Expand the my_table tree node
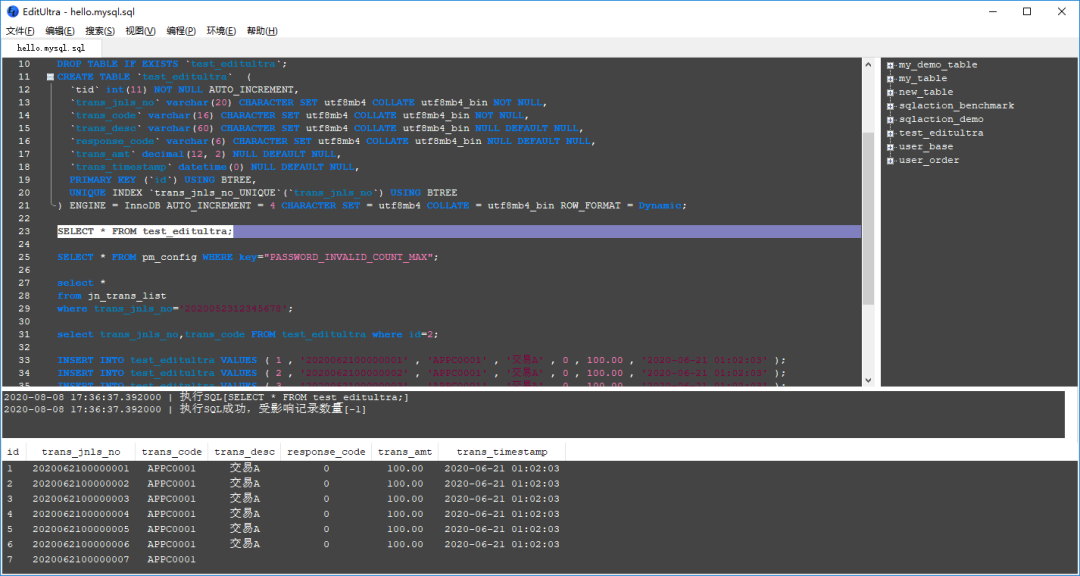1080x576 pixels. 890,79
